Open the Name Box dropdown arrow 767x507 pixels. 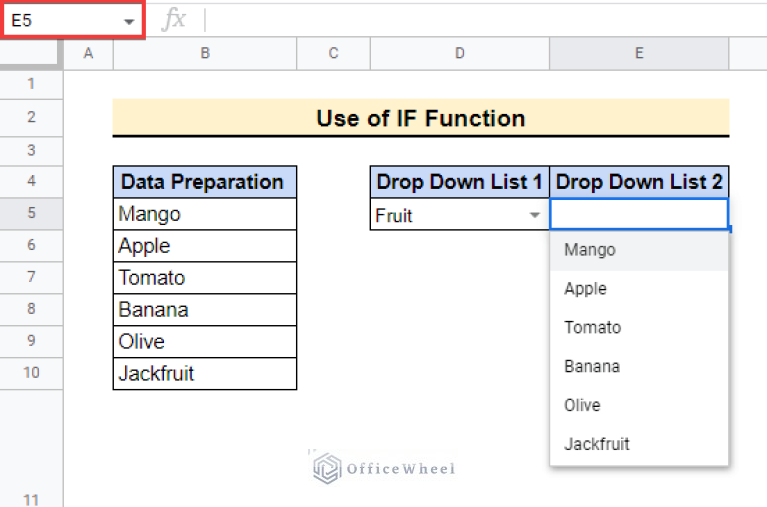129,21
